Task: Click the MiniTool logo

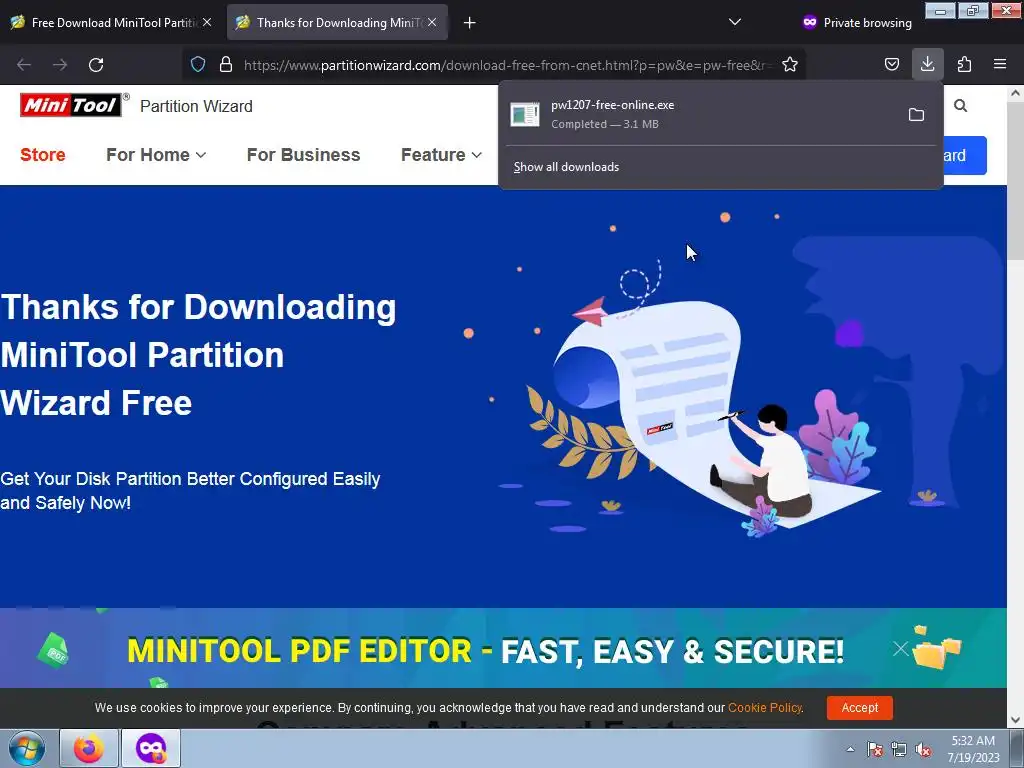Action: click(71, 105)
